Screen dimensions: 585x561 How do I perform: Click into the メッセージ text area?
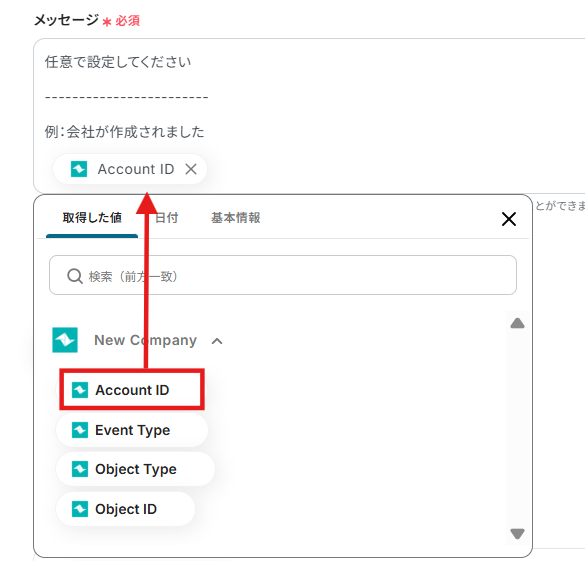(x=309, y=116)
